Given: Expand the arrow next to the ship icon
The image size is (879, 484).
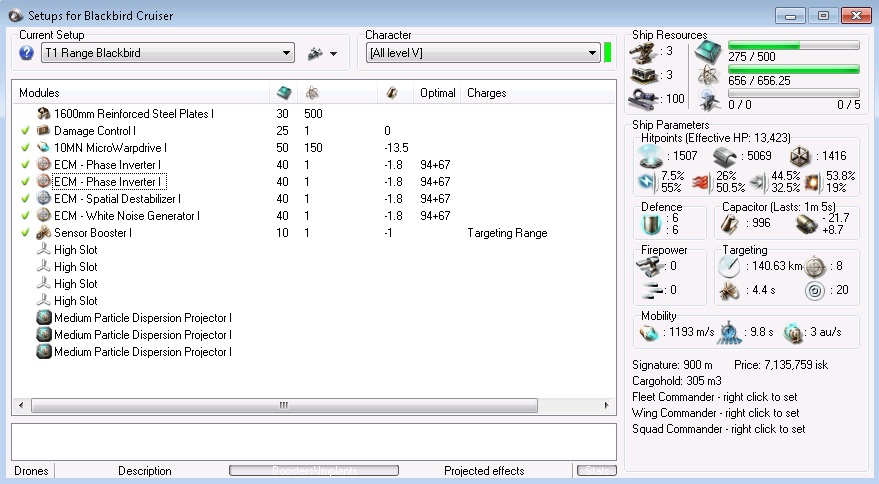Looking at the screenshot, I should pos(334,54).
